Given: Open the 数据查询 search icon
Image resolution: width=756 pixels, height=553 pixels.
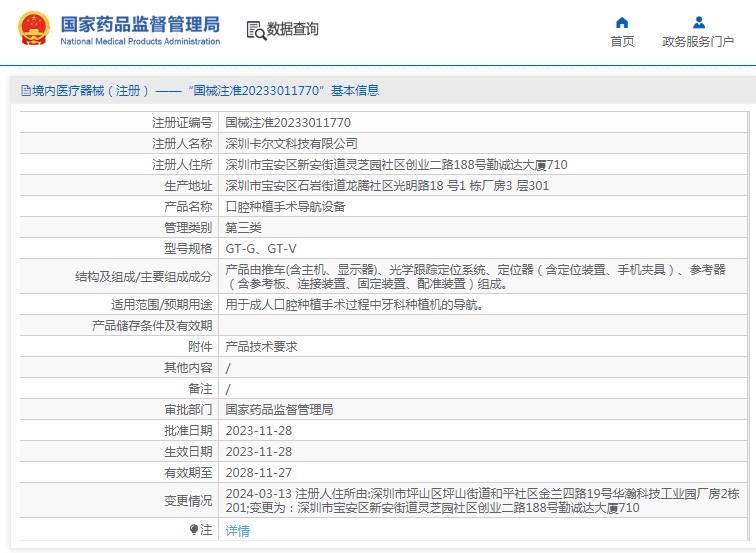Looking at the screenshot, I should click(x=256, y=30).
